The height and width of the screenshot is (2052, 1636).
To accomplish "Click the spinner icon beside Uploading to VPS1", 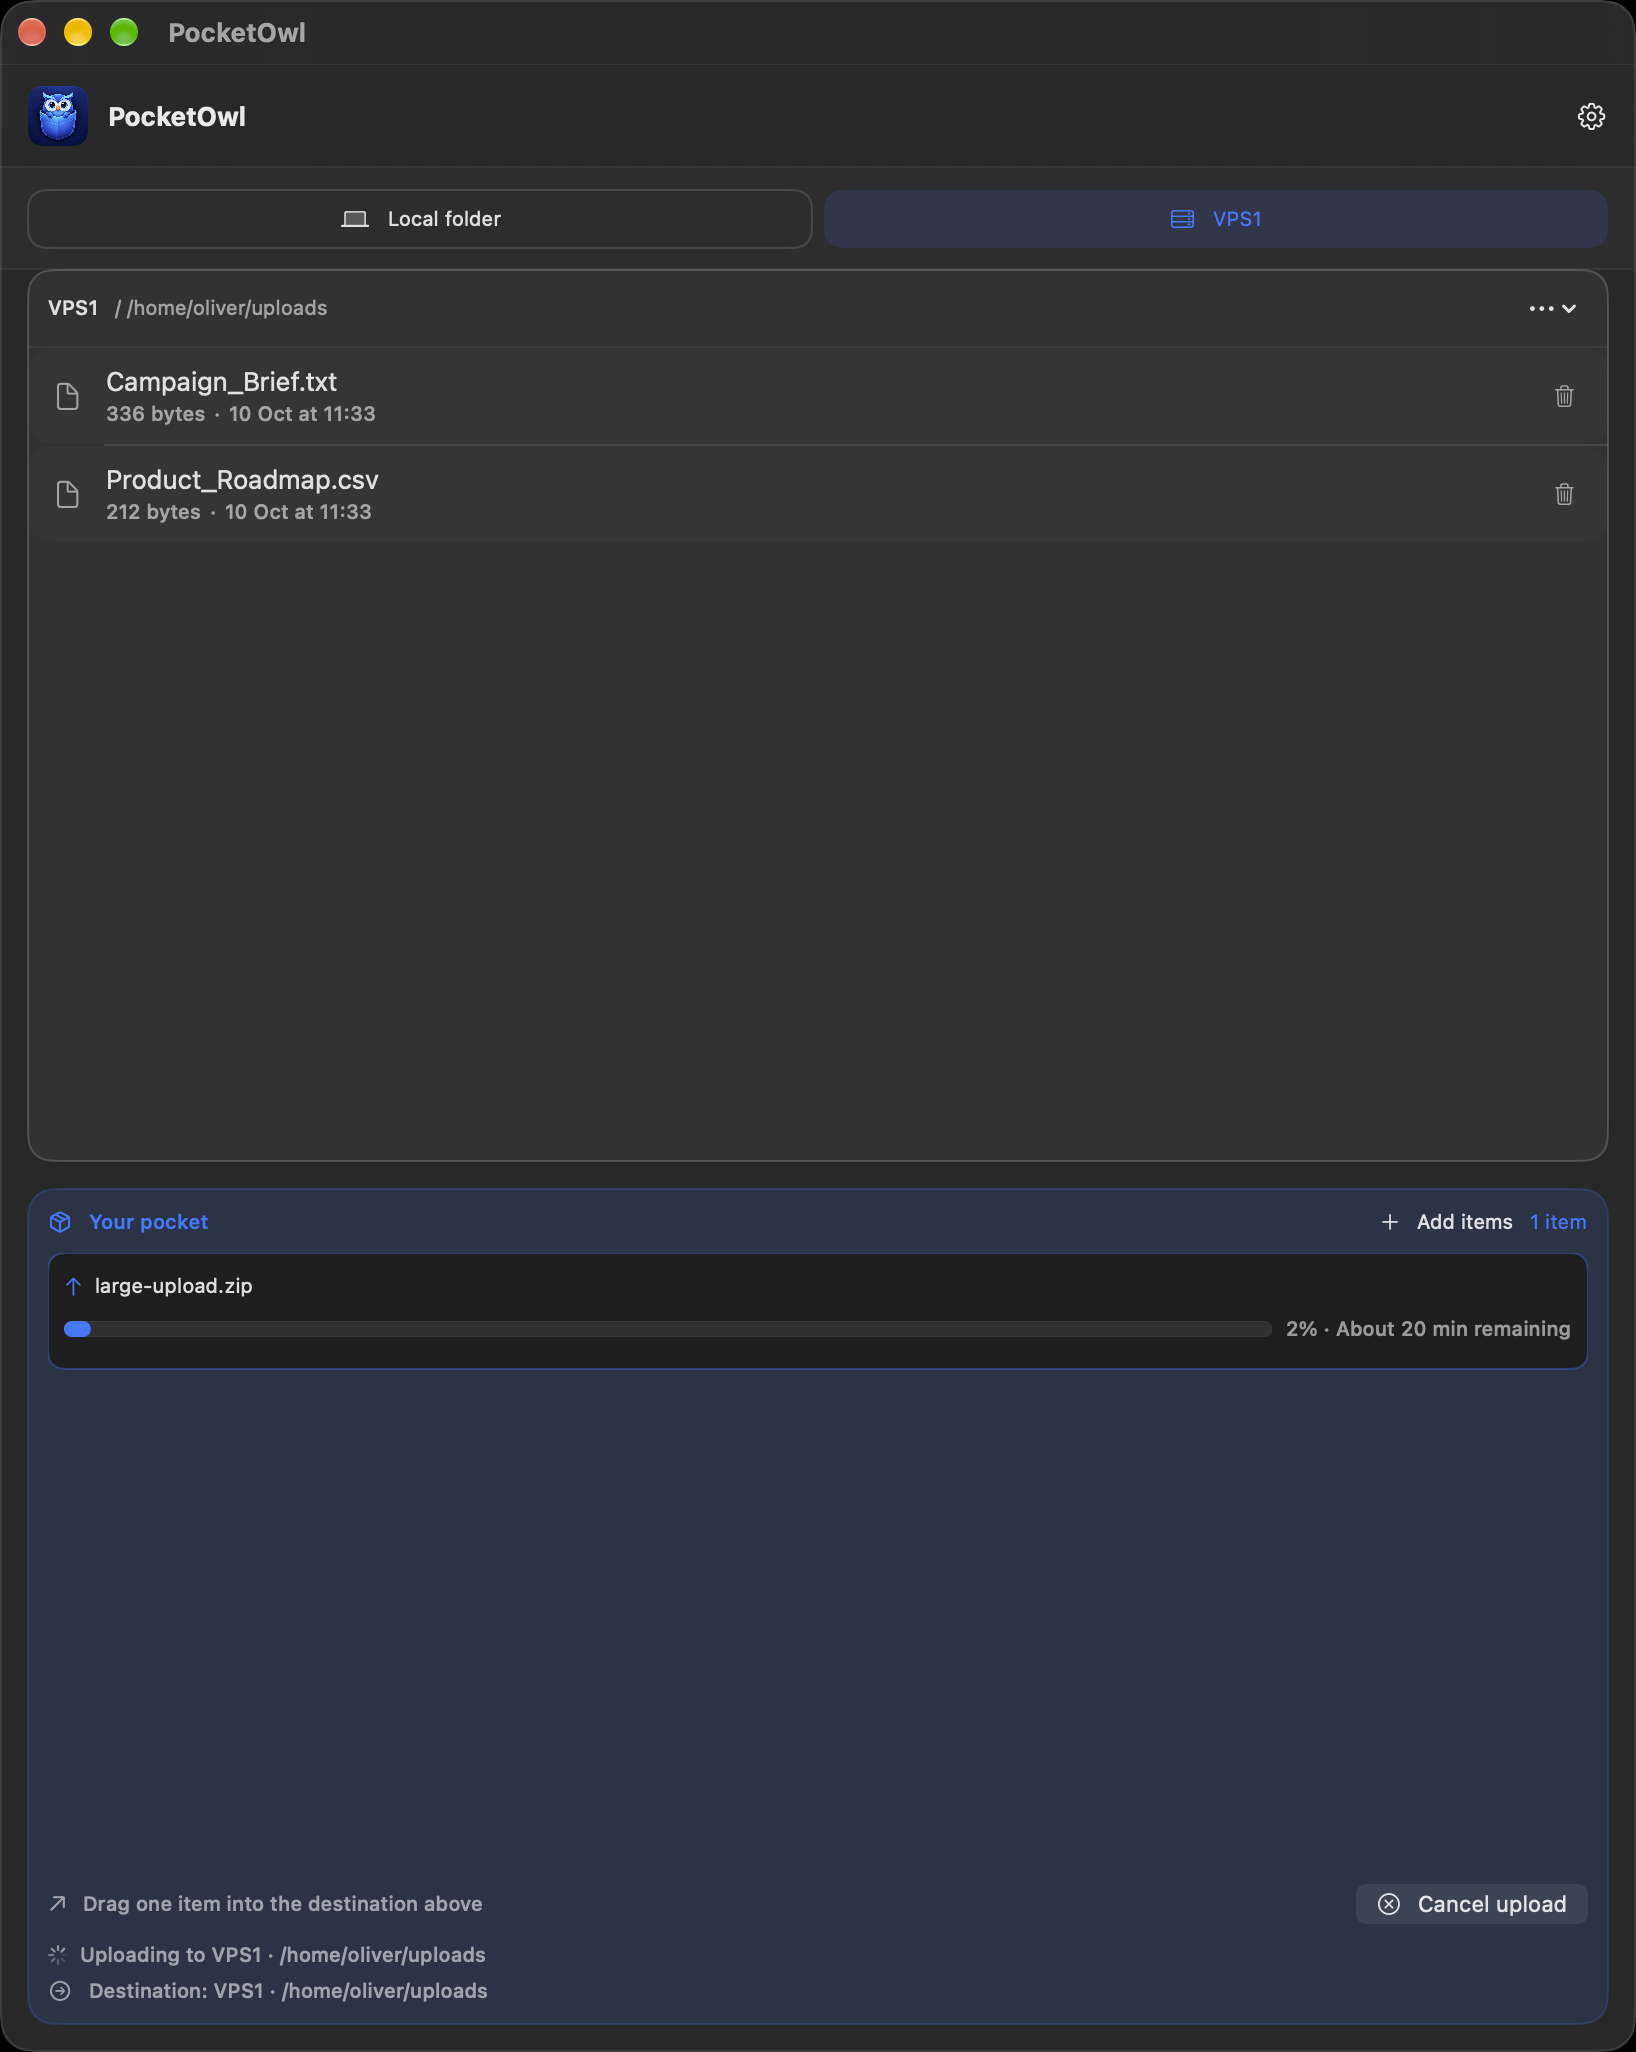I will pos(58,1955).
